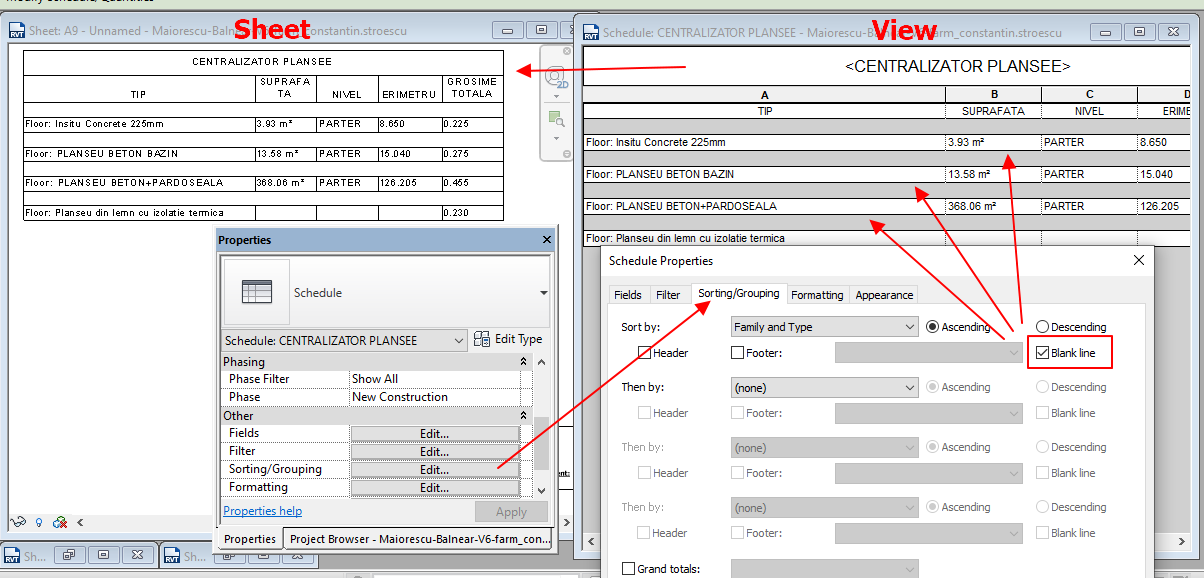1204x578 pixels.
Task: Open the Properties help link
Action: [262, 510]
